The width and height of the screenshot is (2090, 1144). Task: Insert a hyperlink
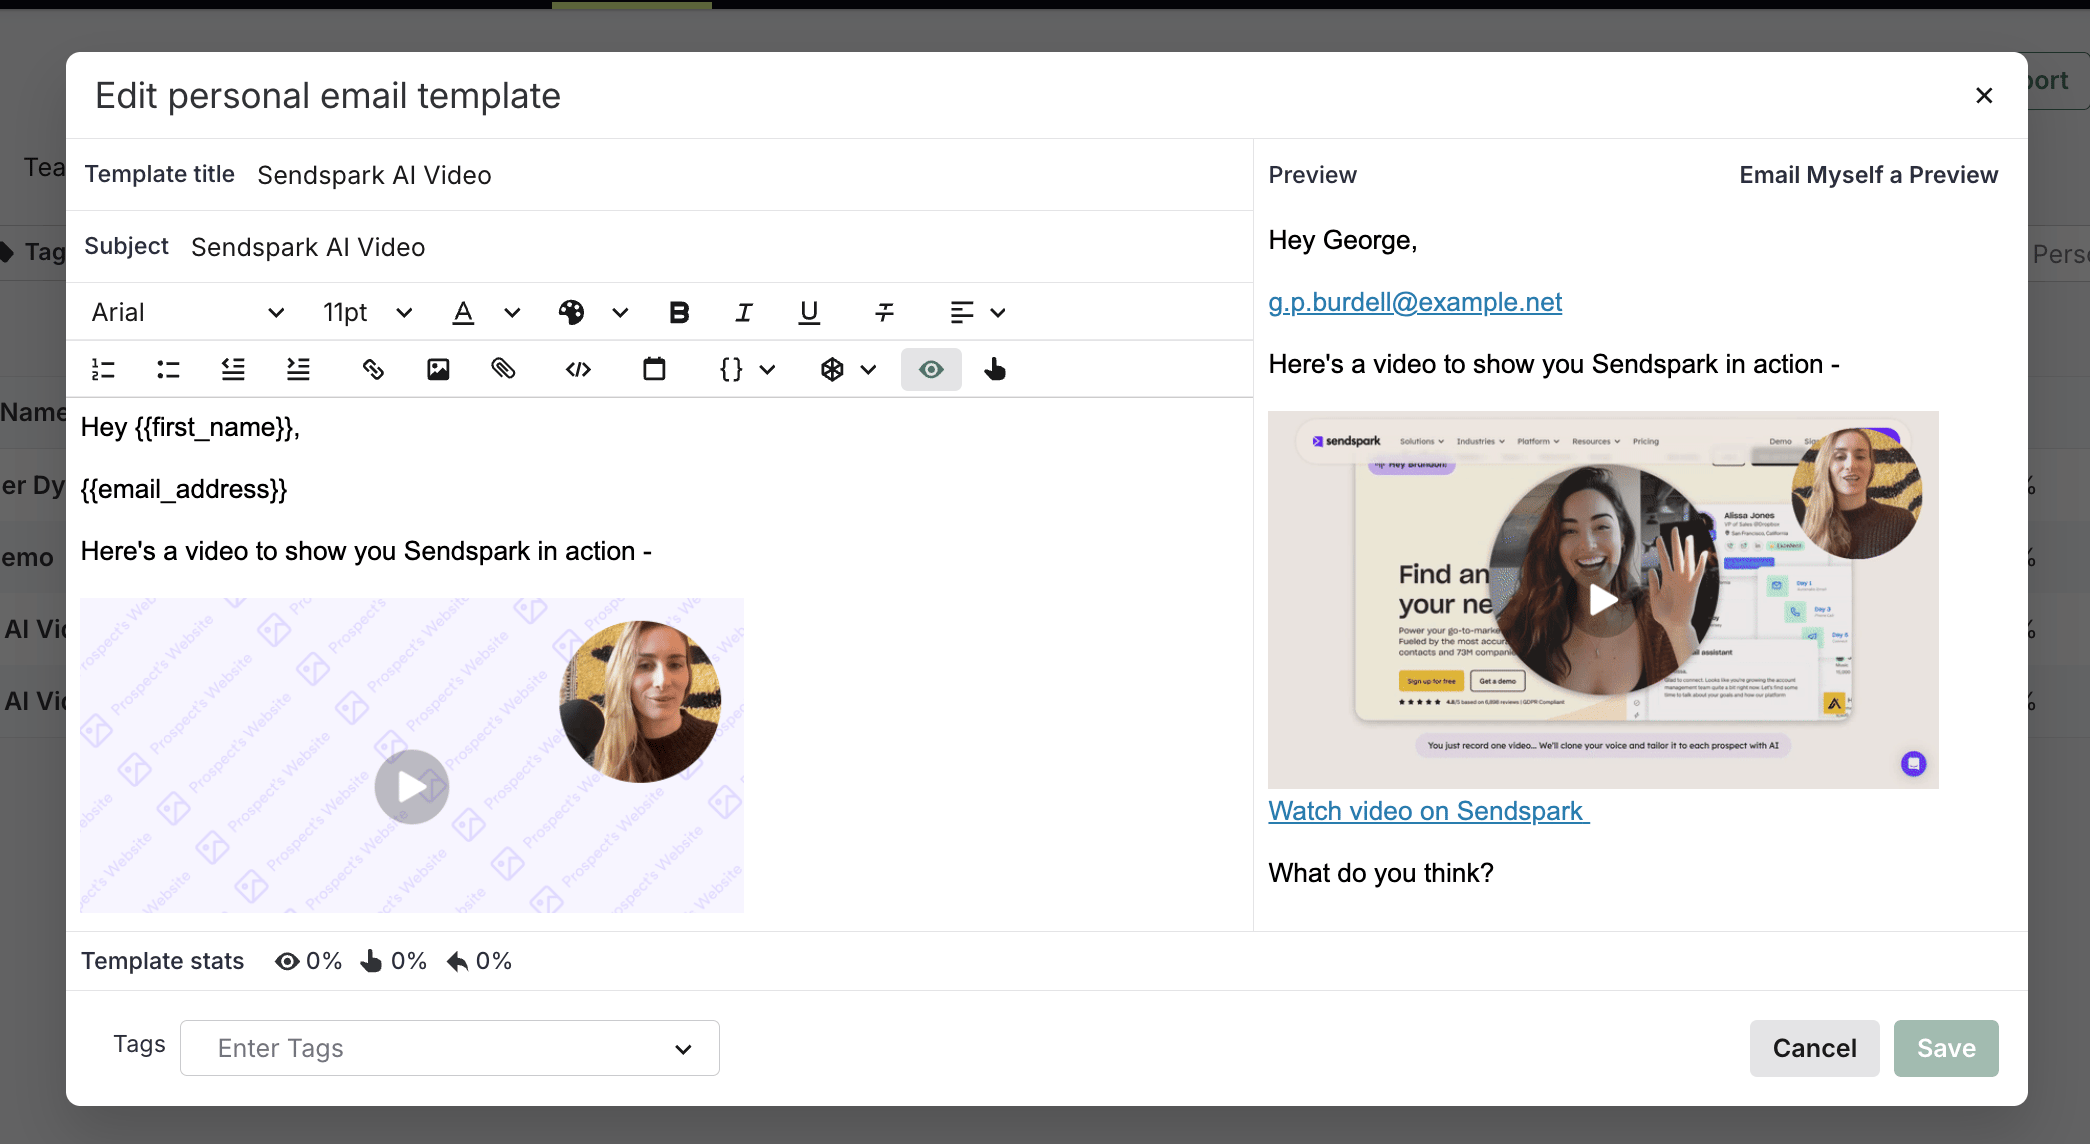coord(373,370)
